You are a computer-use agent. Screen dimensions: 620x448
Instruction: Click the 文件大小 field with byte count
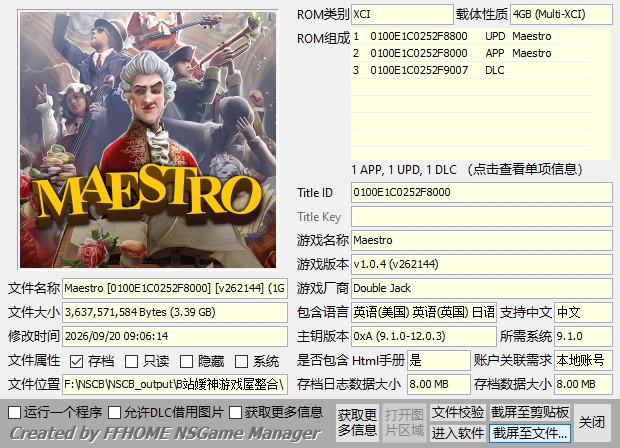175,312
